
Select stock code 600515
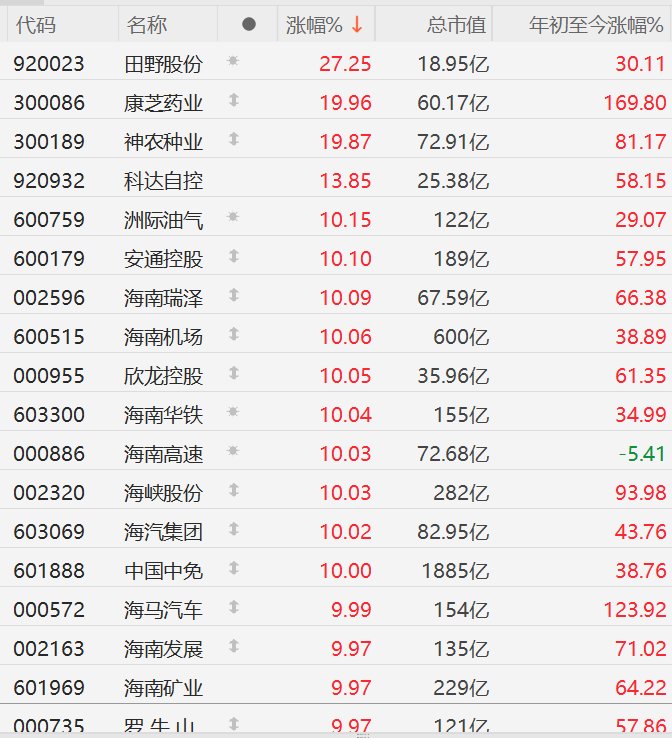pyautogui.click(x=49, y=337)
